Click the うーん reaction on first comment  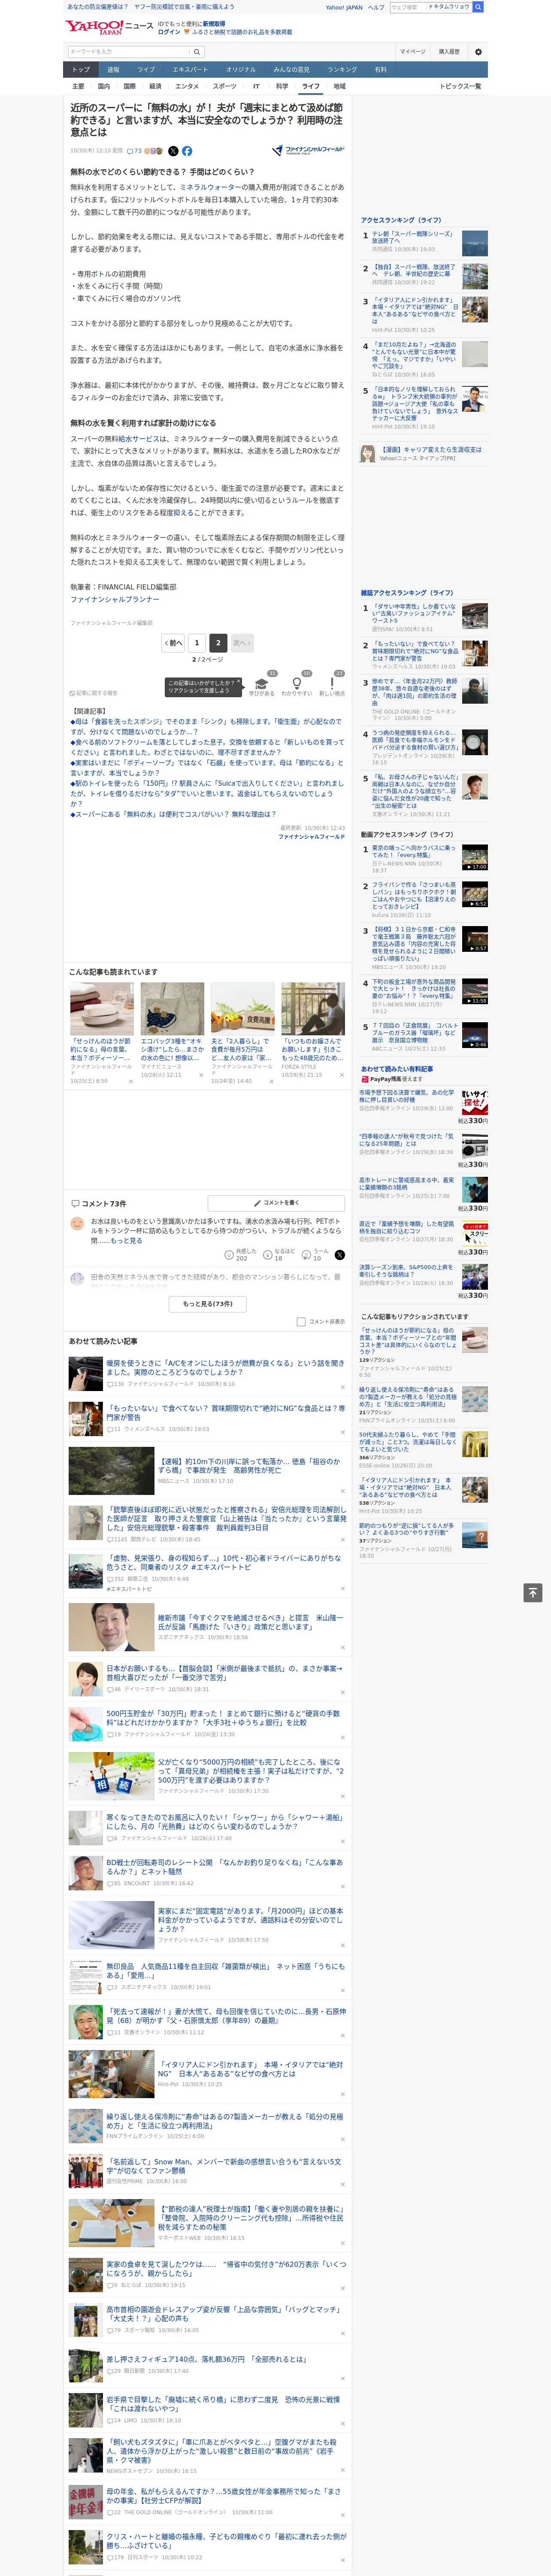tap(316, 1254)
